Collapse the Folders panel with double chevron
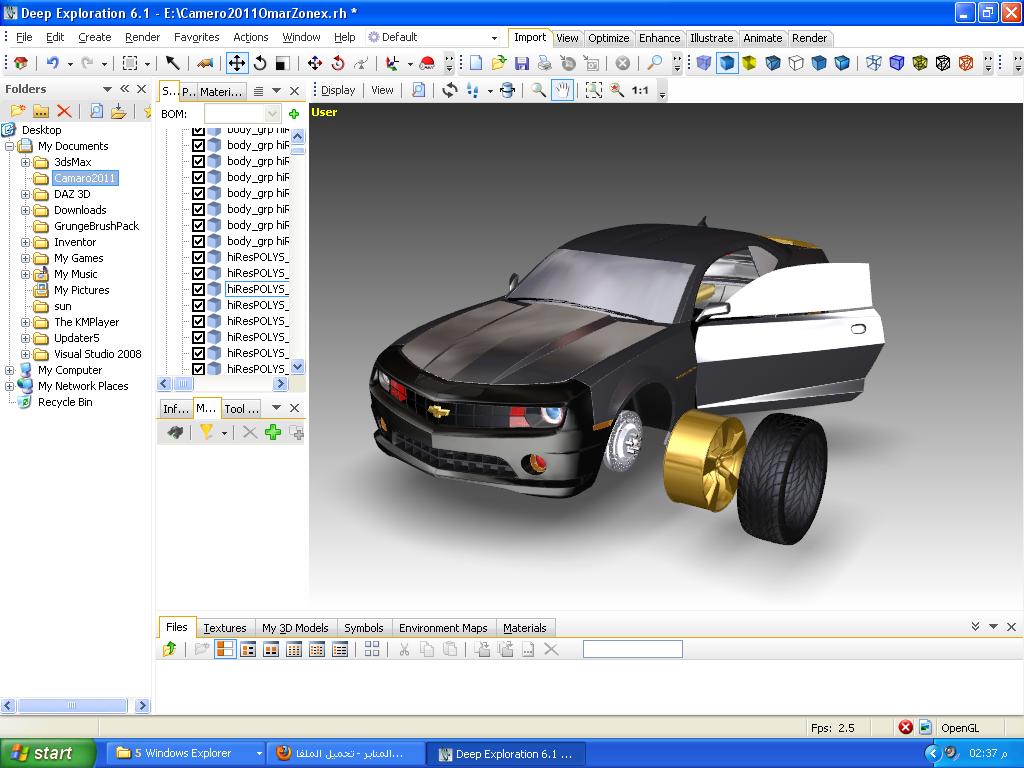 (125, 89)
